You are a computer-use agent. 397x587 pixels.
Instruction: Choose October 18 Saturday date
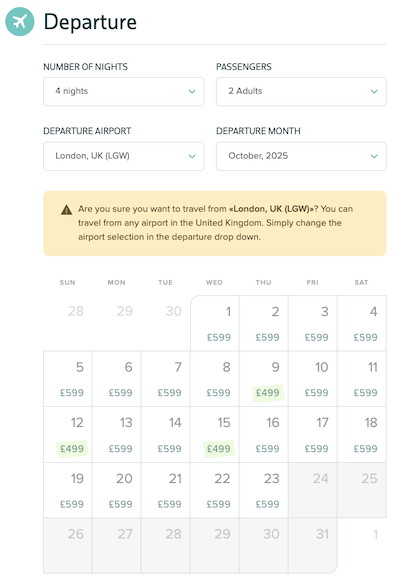pyautogui.click(x=362, y=435)
